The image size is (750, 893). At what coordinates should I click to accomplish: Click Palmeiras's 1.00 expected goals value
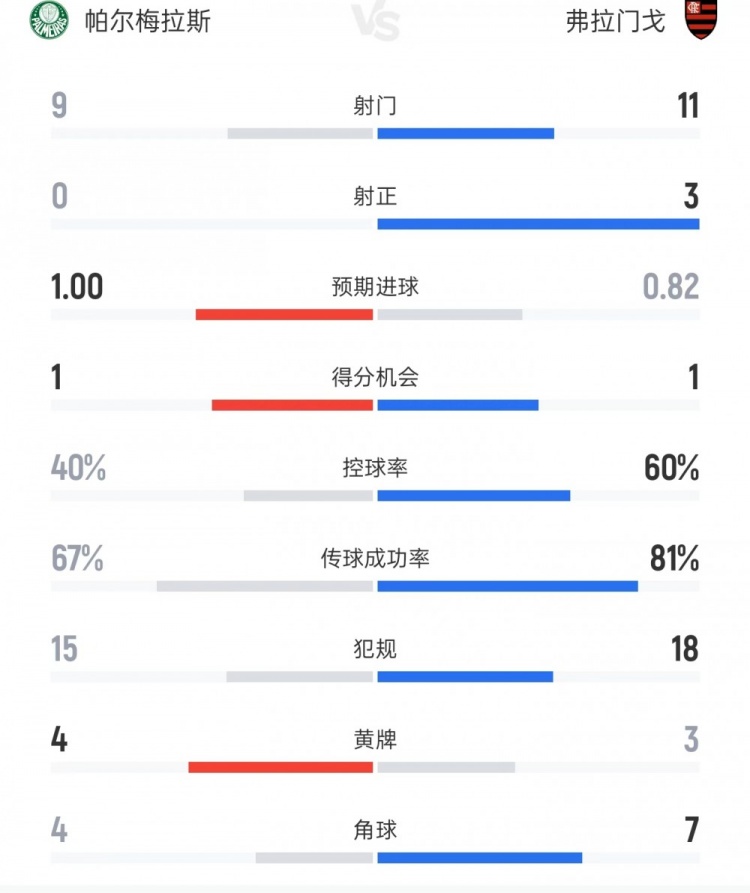77,287
